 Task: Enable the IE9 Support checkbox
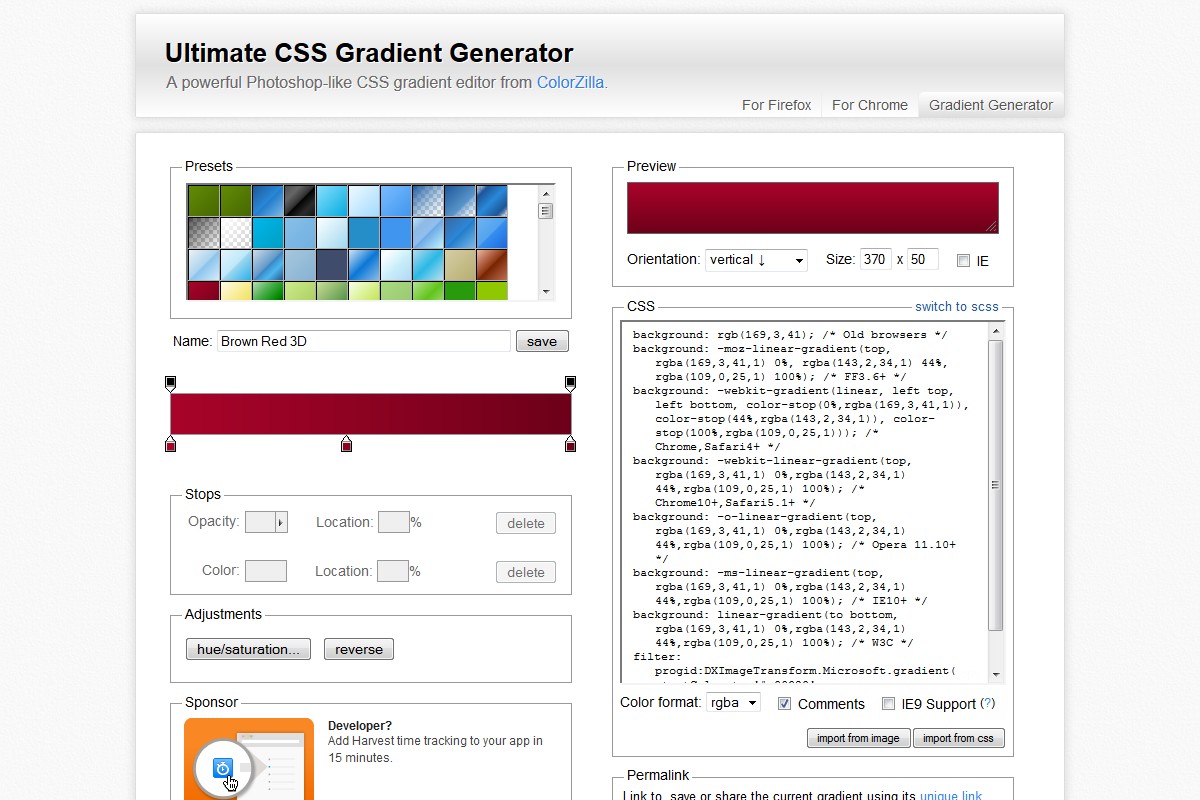click(x=888, y=704)
